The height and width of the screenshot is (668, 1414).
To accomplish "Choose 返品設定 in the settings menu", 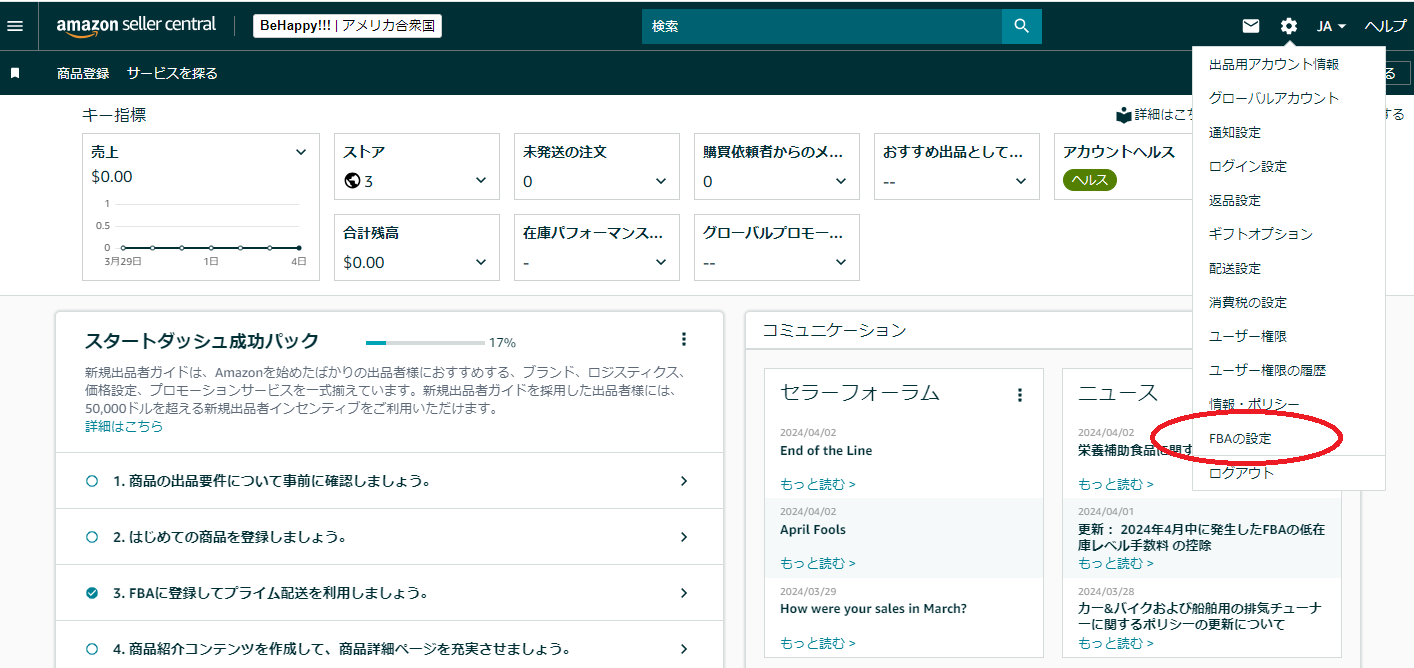I will [1235, 200].
